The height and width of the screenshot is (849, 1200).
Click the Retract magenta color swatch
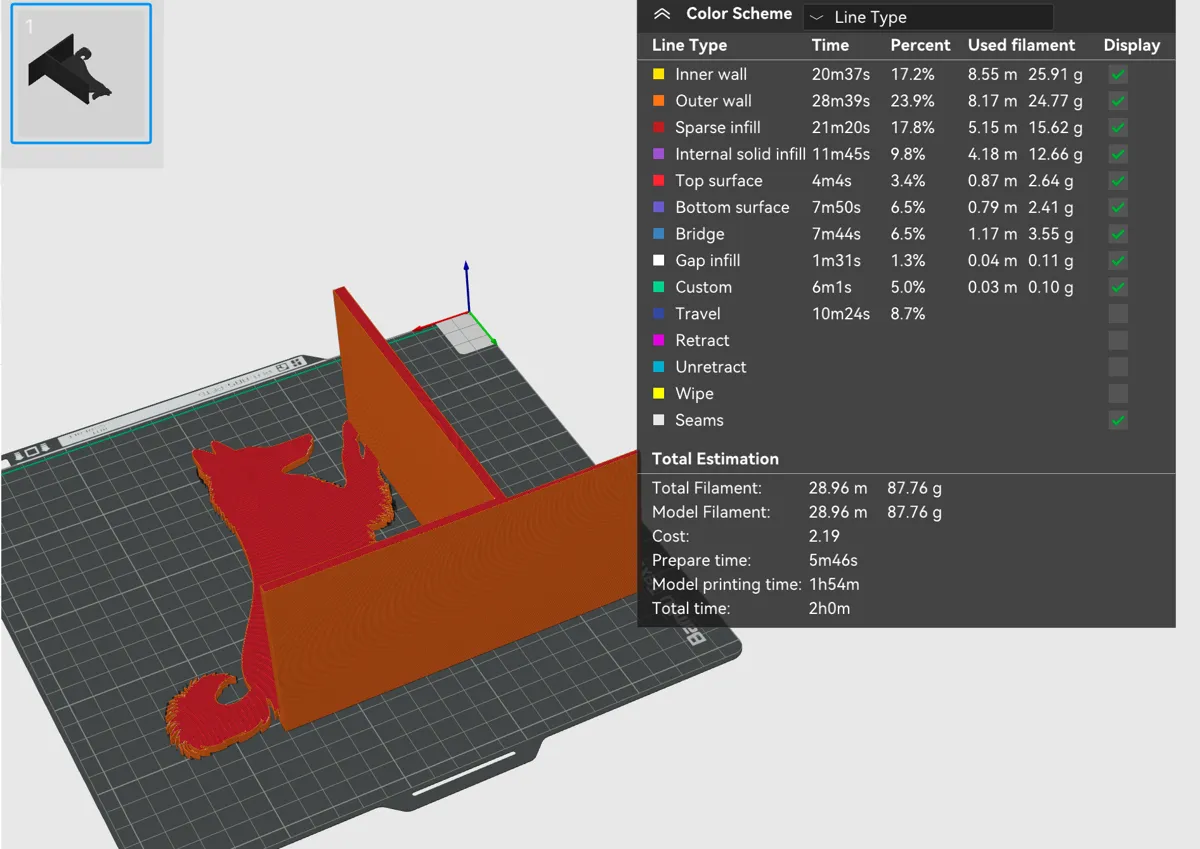point(659,340)
